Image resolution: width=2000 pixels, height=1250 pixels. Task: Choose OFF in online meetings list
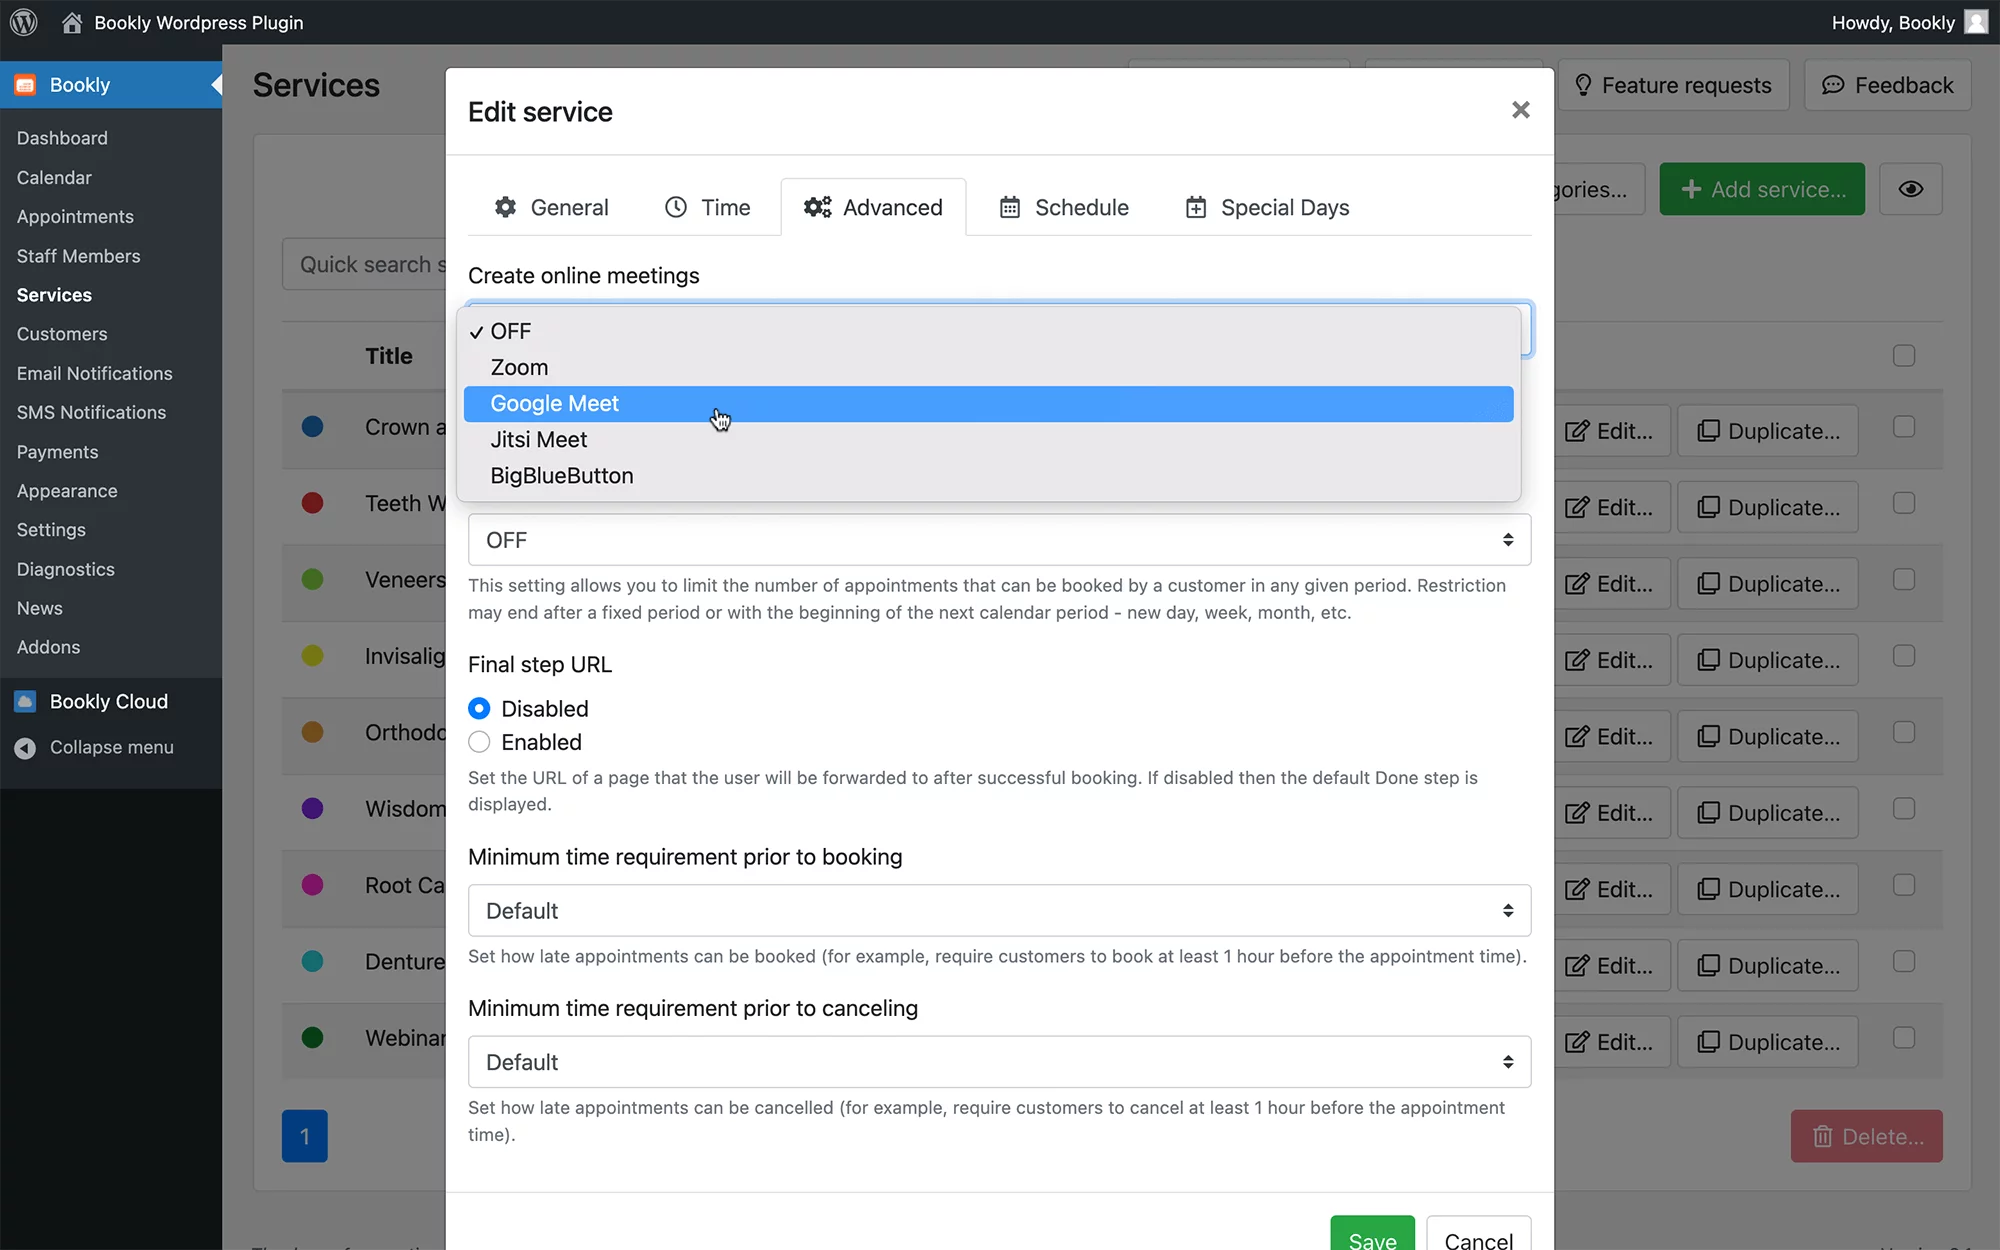tap(989, 331)
